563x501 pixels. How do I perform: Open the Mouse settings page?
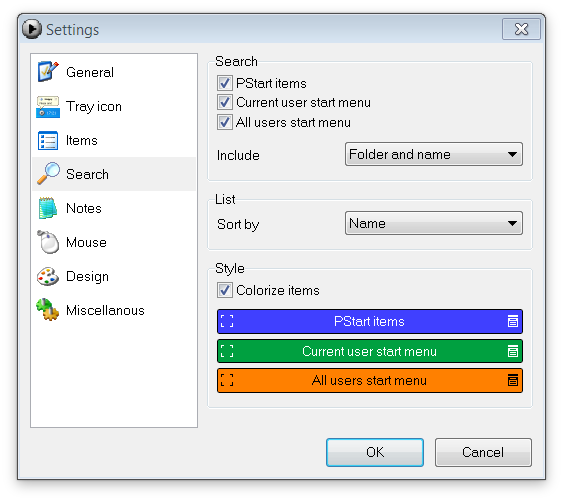[114, 242]
